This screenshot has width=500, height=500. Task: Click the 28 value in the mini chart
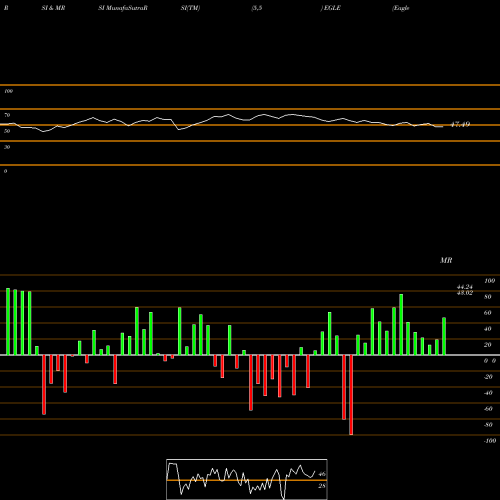coord(322,486)
